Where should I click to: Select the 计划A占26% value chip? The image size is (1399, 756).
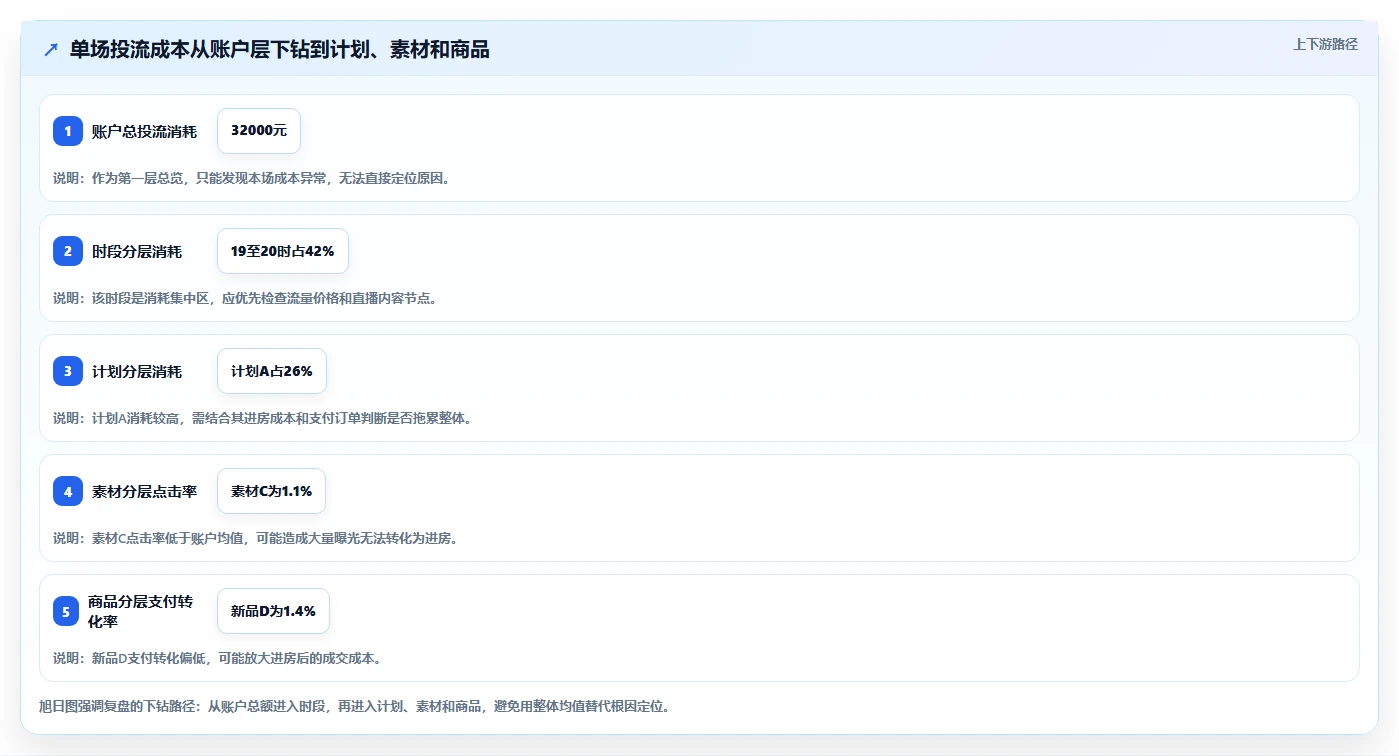(272, 371)
